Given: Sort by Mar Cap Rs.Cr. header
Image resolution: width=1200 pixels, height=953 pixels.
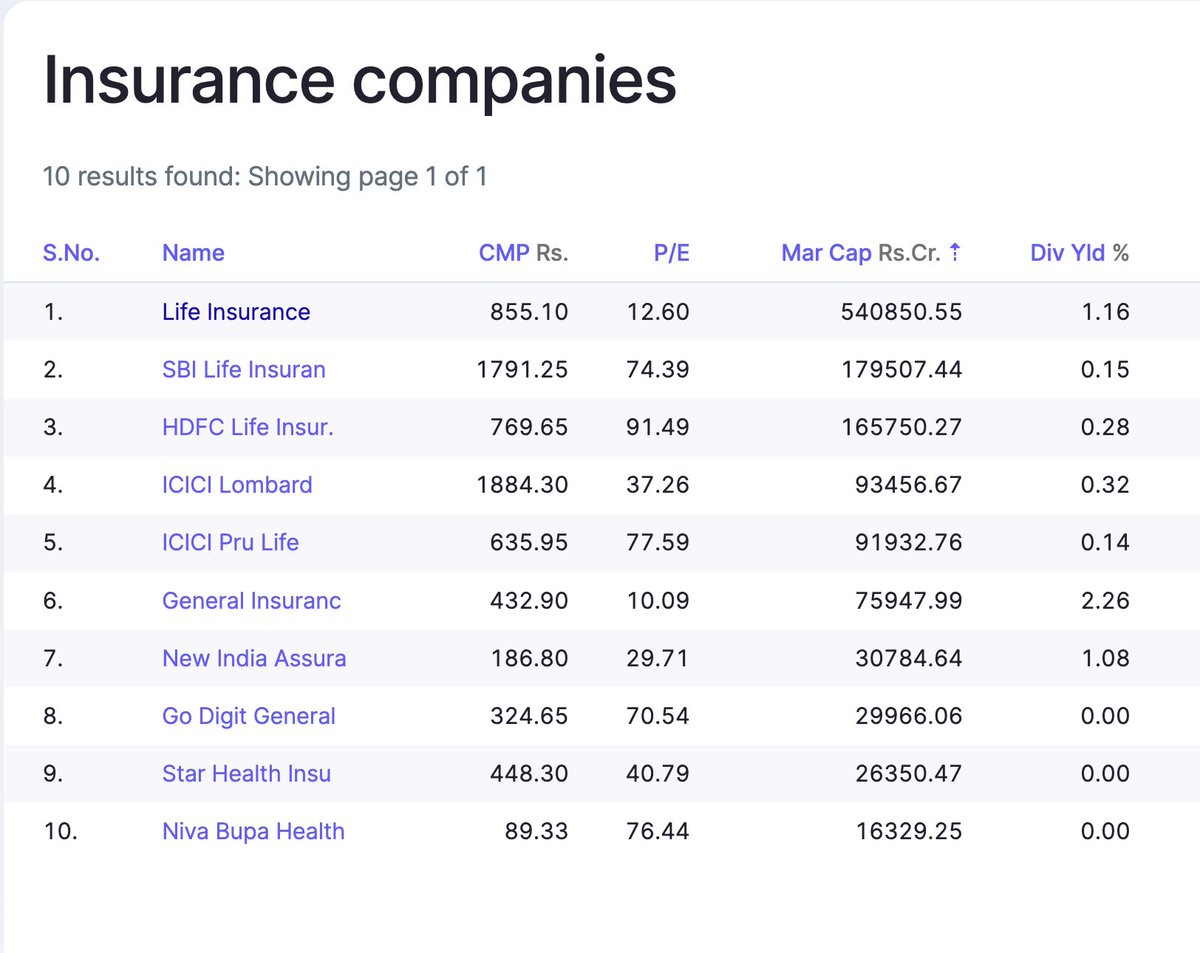Looking at the screenshot, I should (861, 253).
